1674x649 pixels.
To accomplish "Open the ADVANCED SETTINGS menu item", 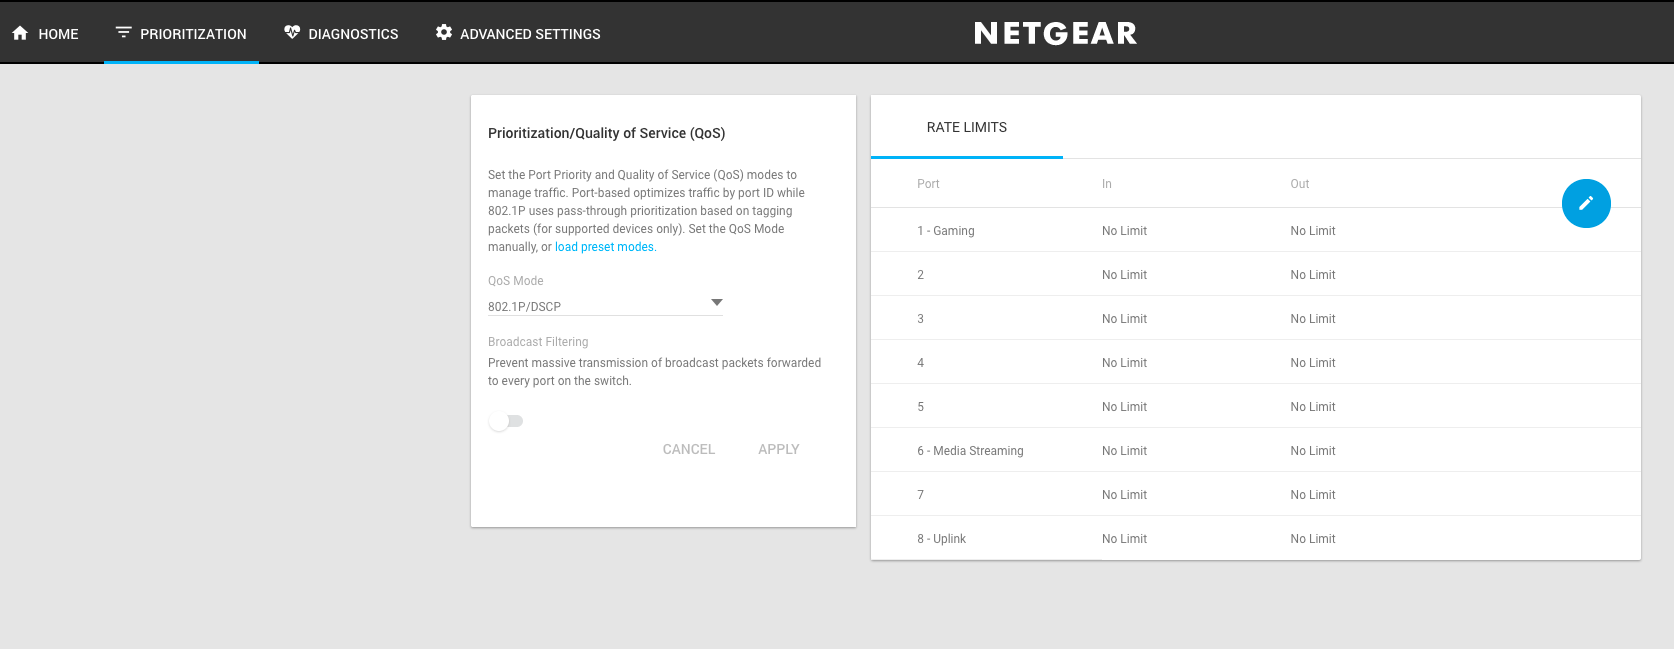I will click(518, 33).
